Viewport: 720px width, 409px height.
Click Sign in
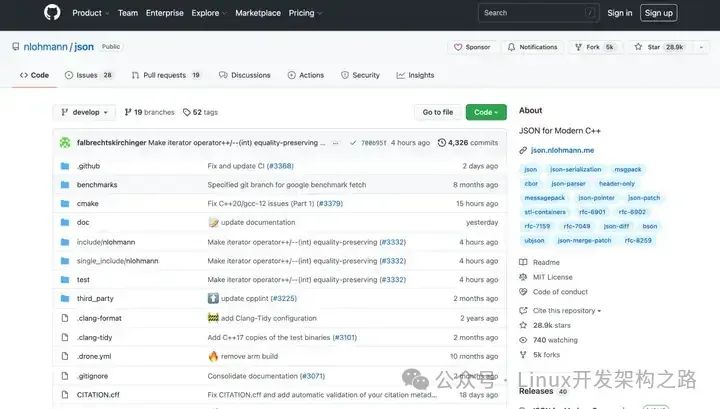[619, 13]
